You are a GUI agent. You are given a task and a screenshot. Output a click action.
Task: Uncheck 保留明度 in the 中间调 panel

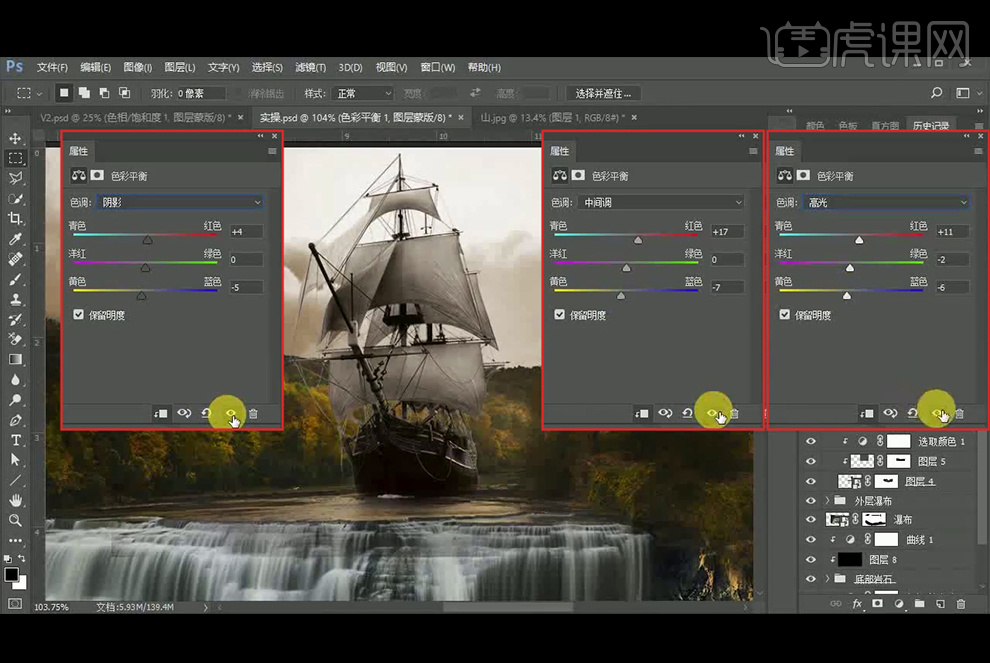point(559,314)
